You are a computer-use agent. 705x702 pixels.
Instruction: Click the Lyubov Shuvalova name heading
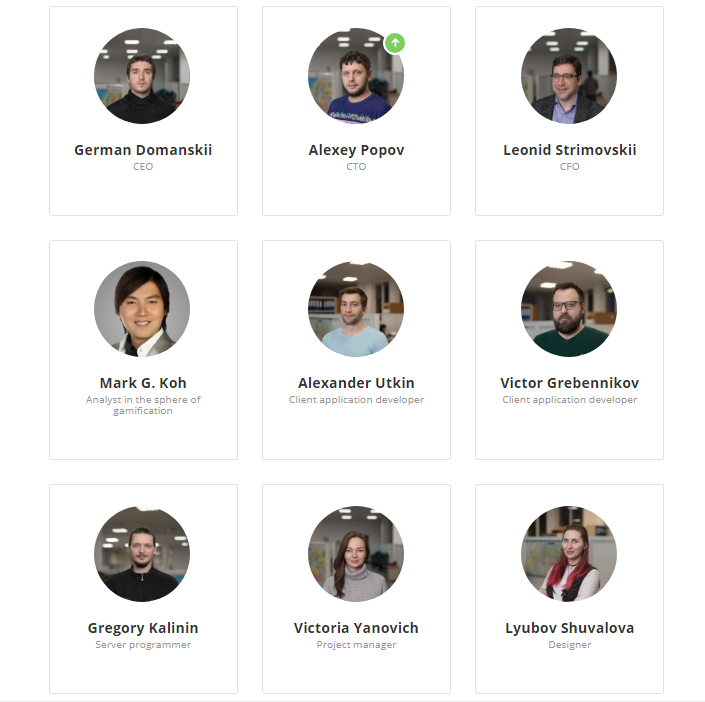pyautogui.click(x=570, y=628)
